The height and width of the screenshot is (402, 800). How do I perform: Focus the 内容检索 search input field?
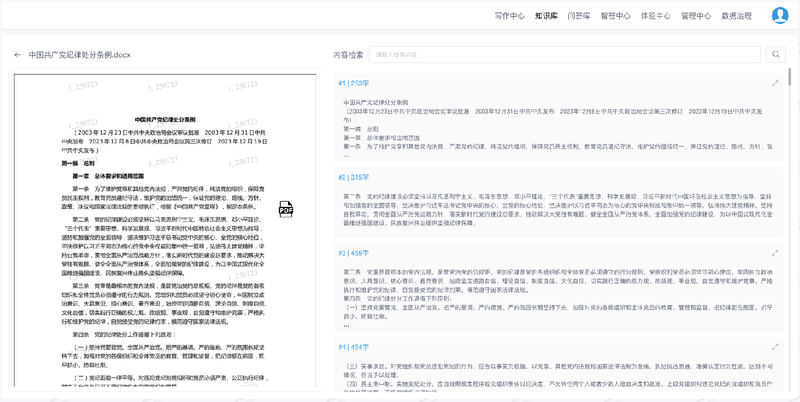point(565,55)
